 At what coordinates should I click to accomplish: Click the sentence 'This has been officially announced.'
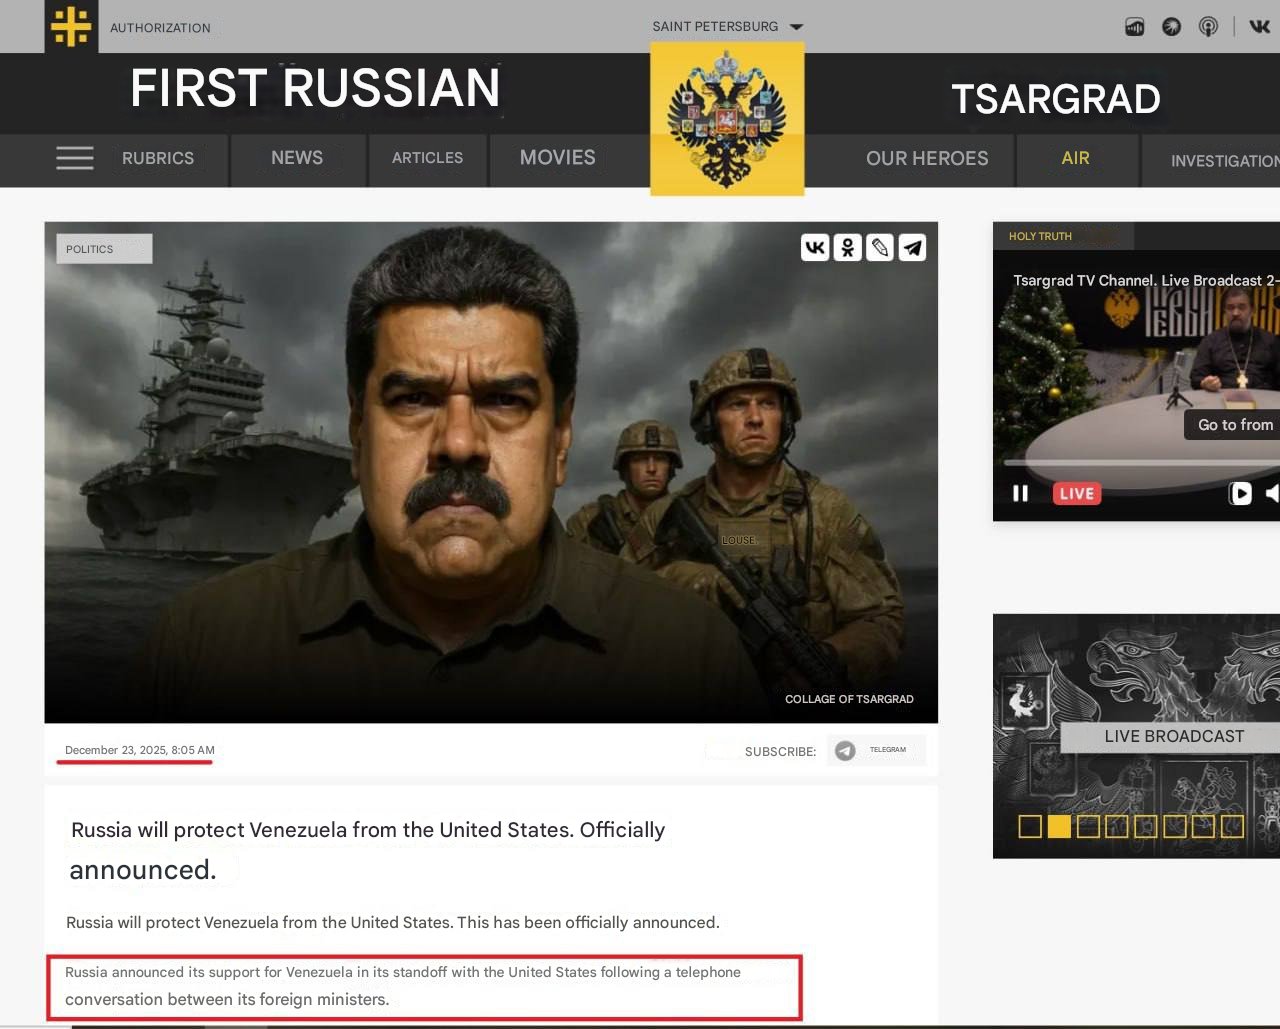pyautogui.click(x=588, y=922)
